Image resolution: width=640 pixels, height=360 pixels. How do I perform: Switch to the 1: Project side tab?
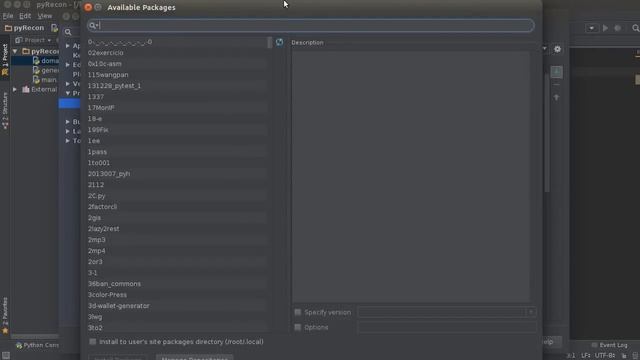tap(5, 60)
